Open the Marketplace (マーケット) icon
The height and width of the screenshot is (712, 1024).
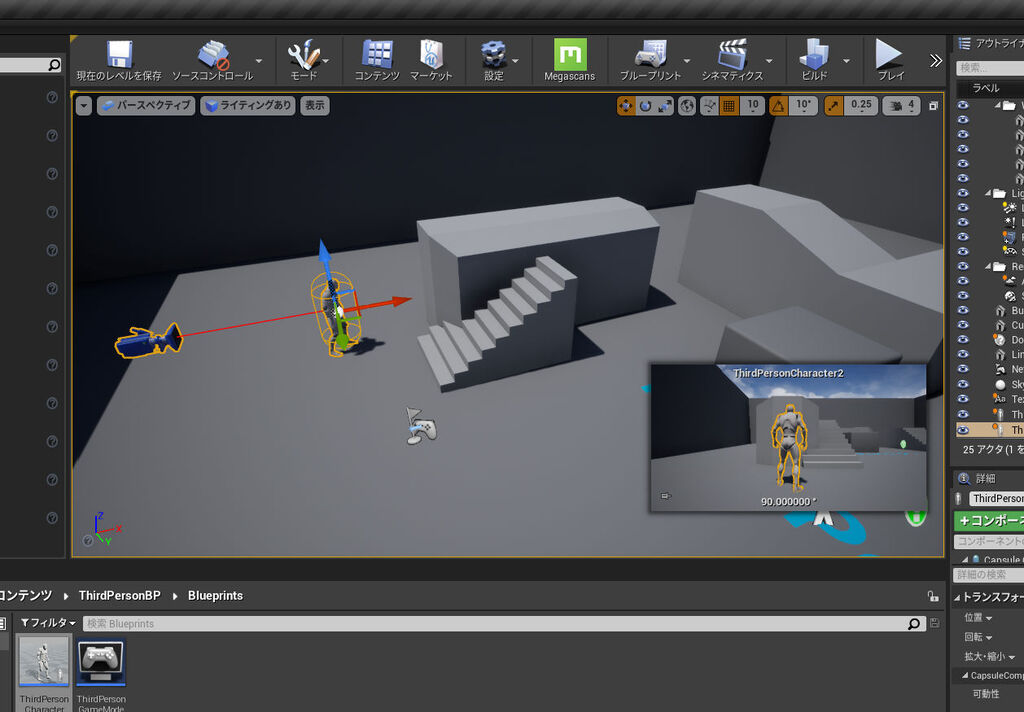point(431,55)
